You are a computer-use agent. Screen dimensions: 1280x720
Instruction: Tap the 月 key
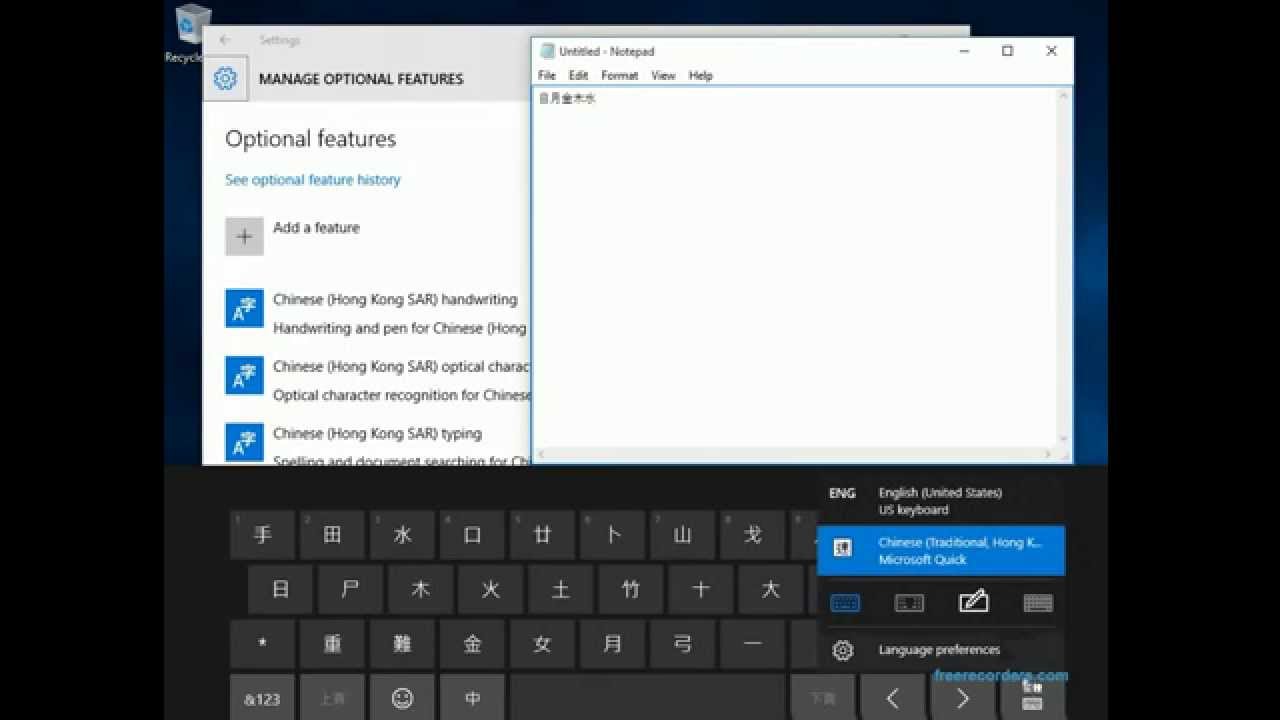tap(612, 644)
